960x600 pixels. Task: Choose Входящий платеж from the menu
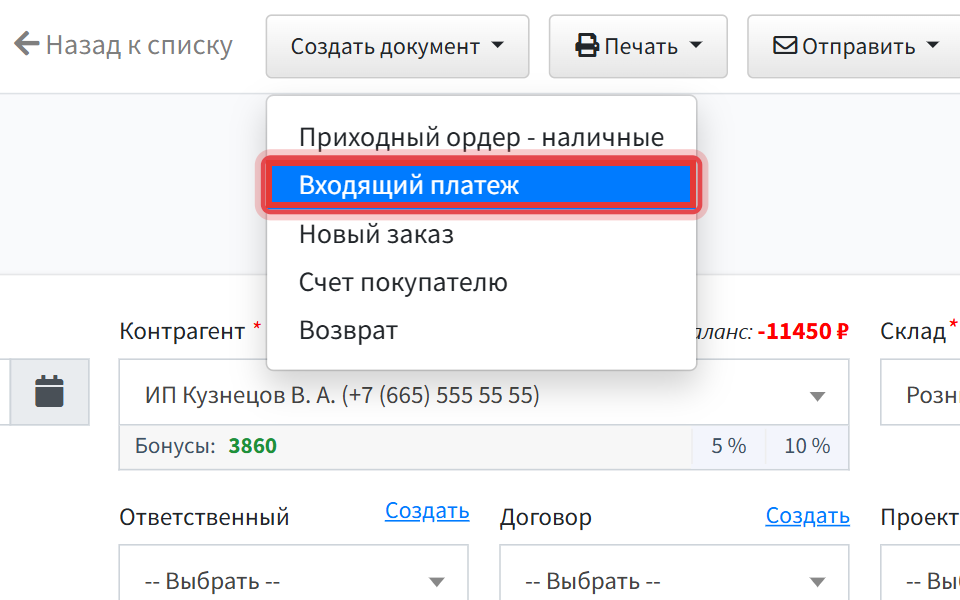(481, 185)
